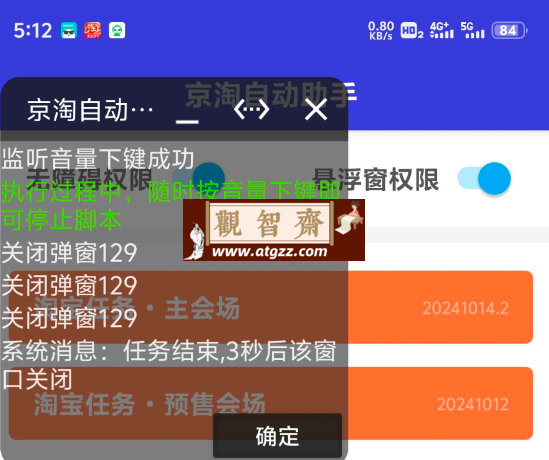This screenshot has width=549, height=460.
Task: Select log line 监听音量下键成功
Action: (x=98, y=158)
